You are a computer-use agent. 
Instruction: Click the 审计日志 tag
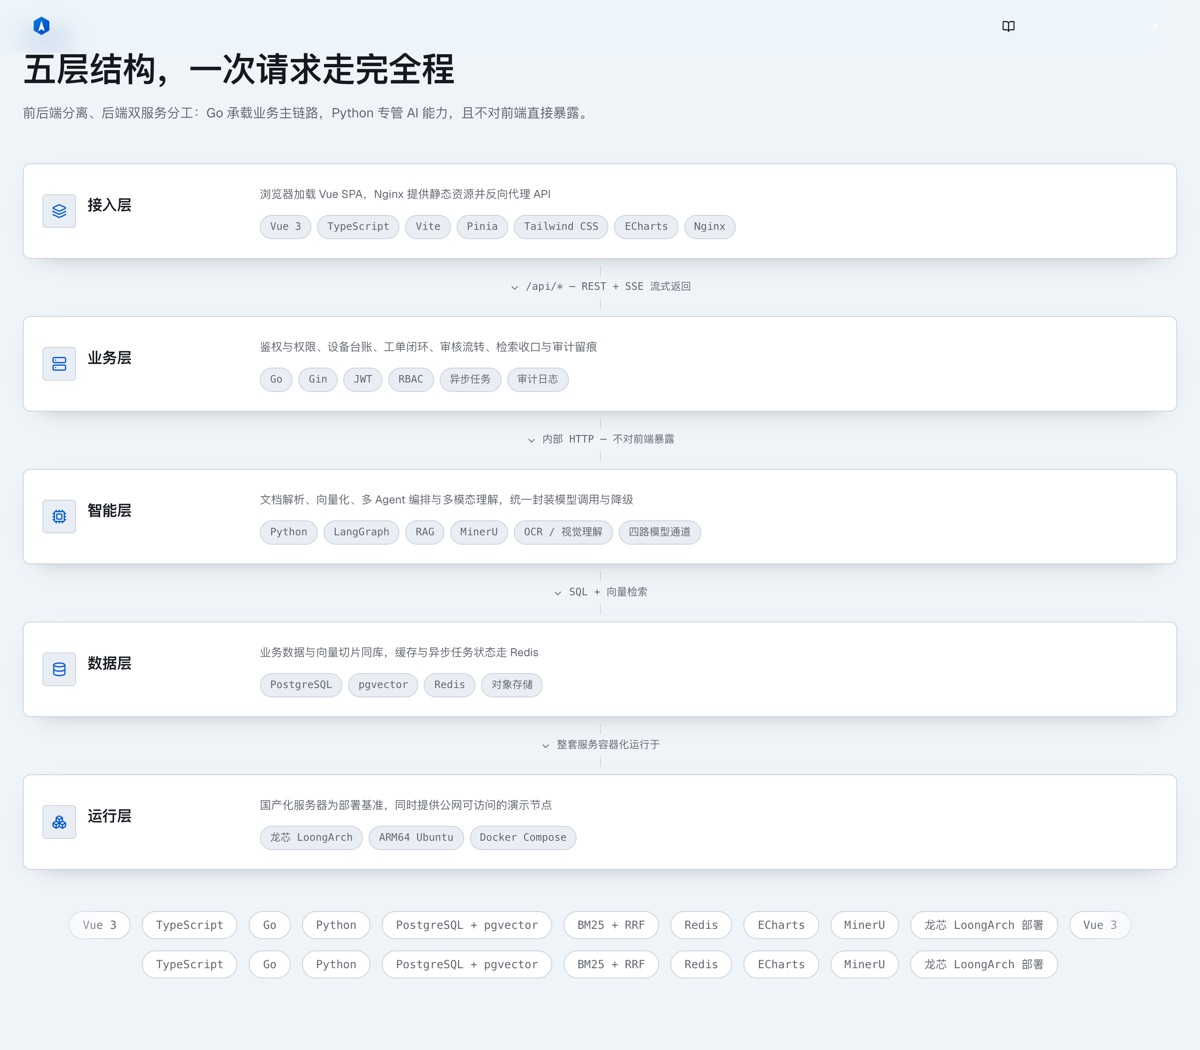point(538,380)
